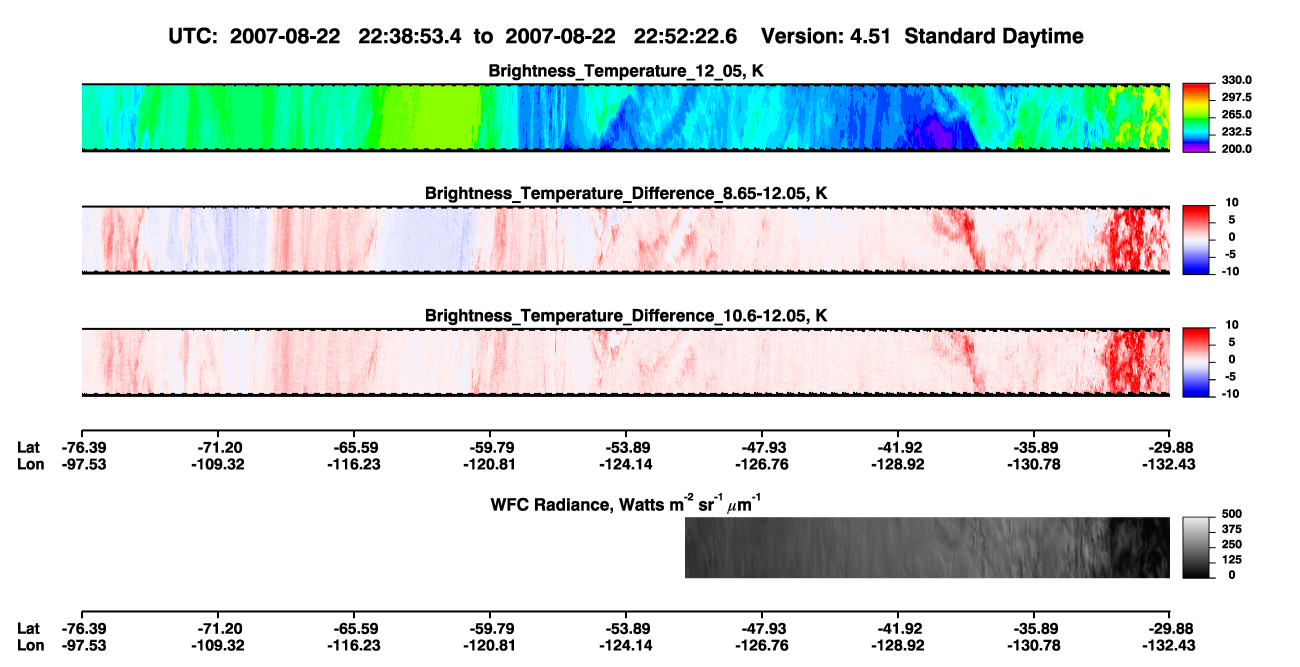Click 'Standard Daytime' in the header

click(x=993, y=36)
